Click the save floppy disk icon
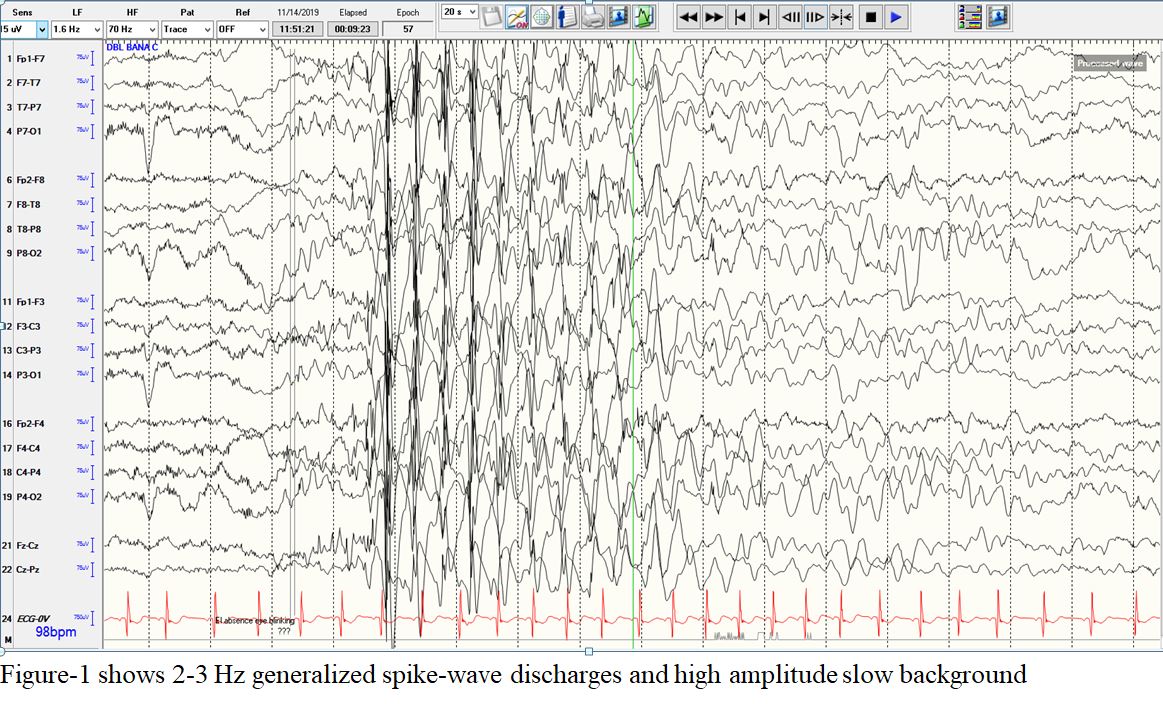Screen dimensions: 1163x704 coord(492,17)
